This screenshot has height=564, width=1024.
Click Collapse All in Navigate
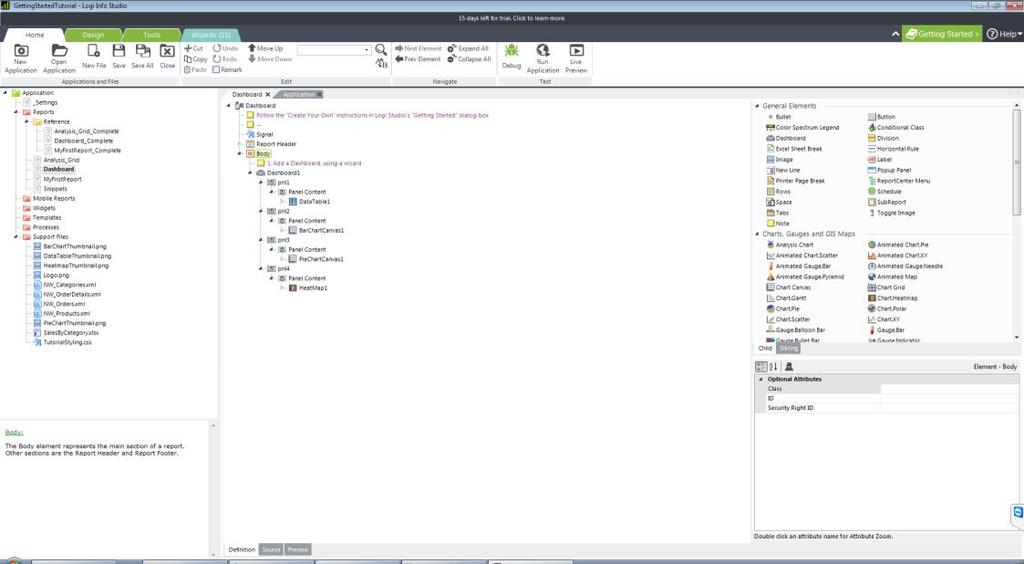coord(469,59)
